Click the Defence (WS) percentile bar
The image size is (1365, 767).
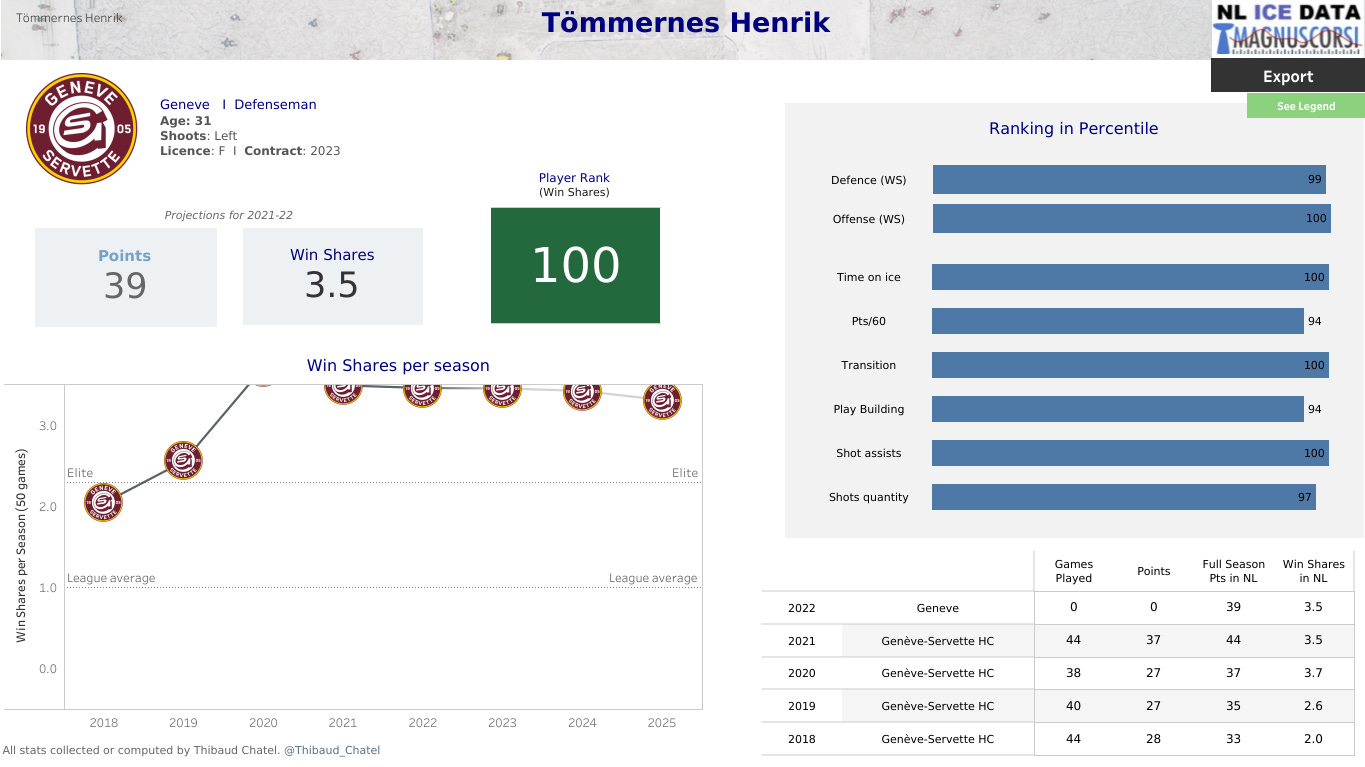pos(1129,180)
